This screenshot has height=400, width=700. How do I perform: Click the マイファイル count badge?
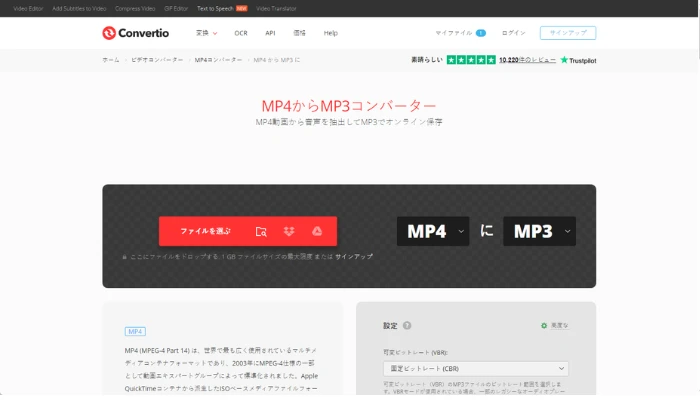[x=481, y=33]
